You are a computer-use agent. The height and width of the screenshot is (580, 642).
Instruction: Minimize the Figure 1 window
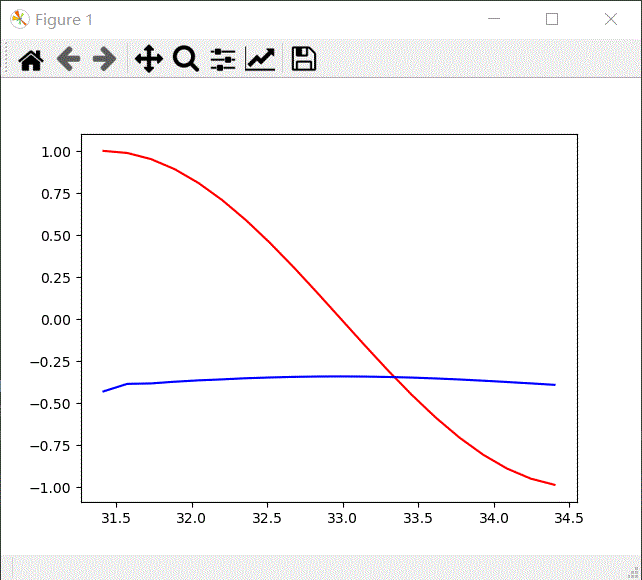(494, 19)
